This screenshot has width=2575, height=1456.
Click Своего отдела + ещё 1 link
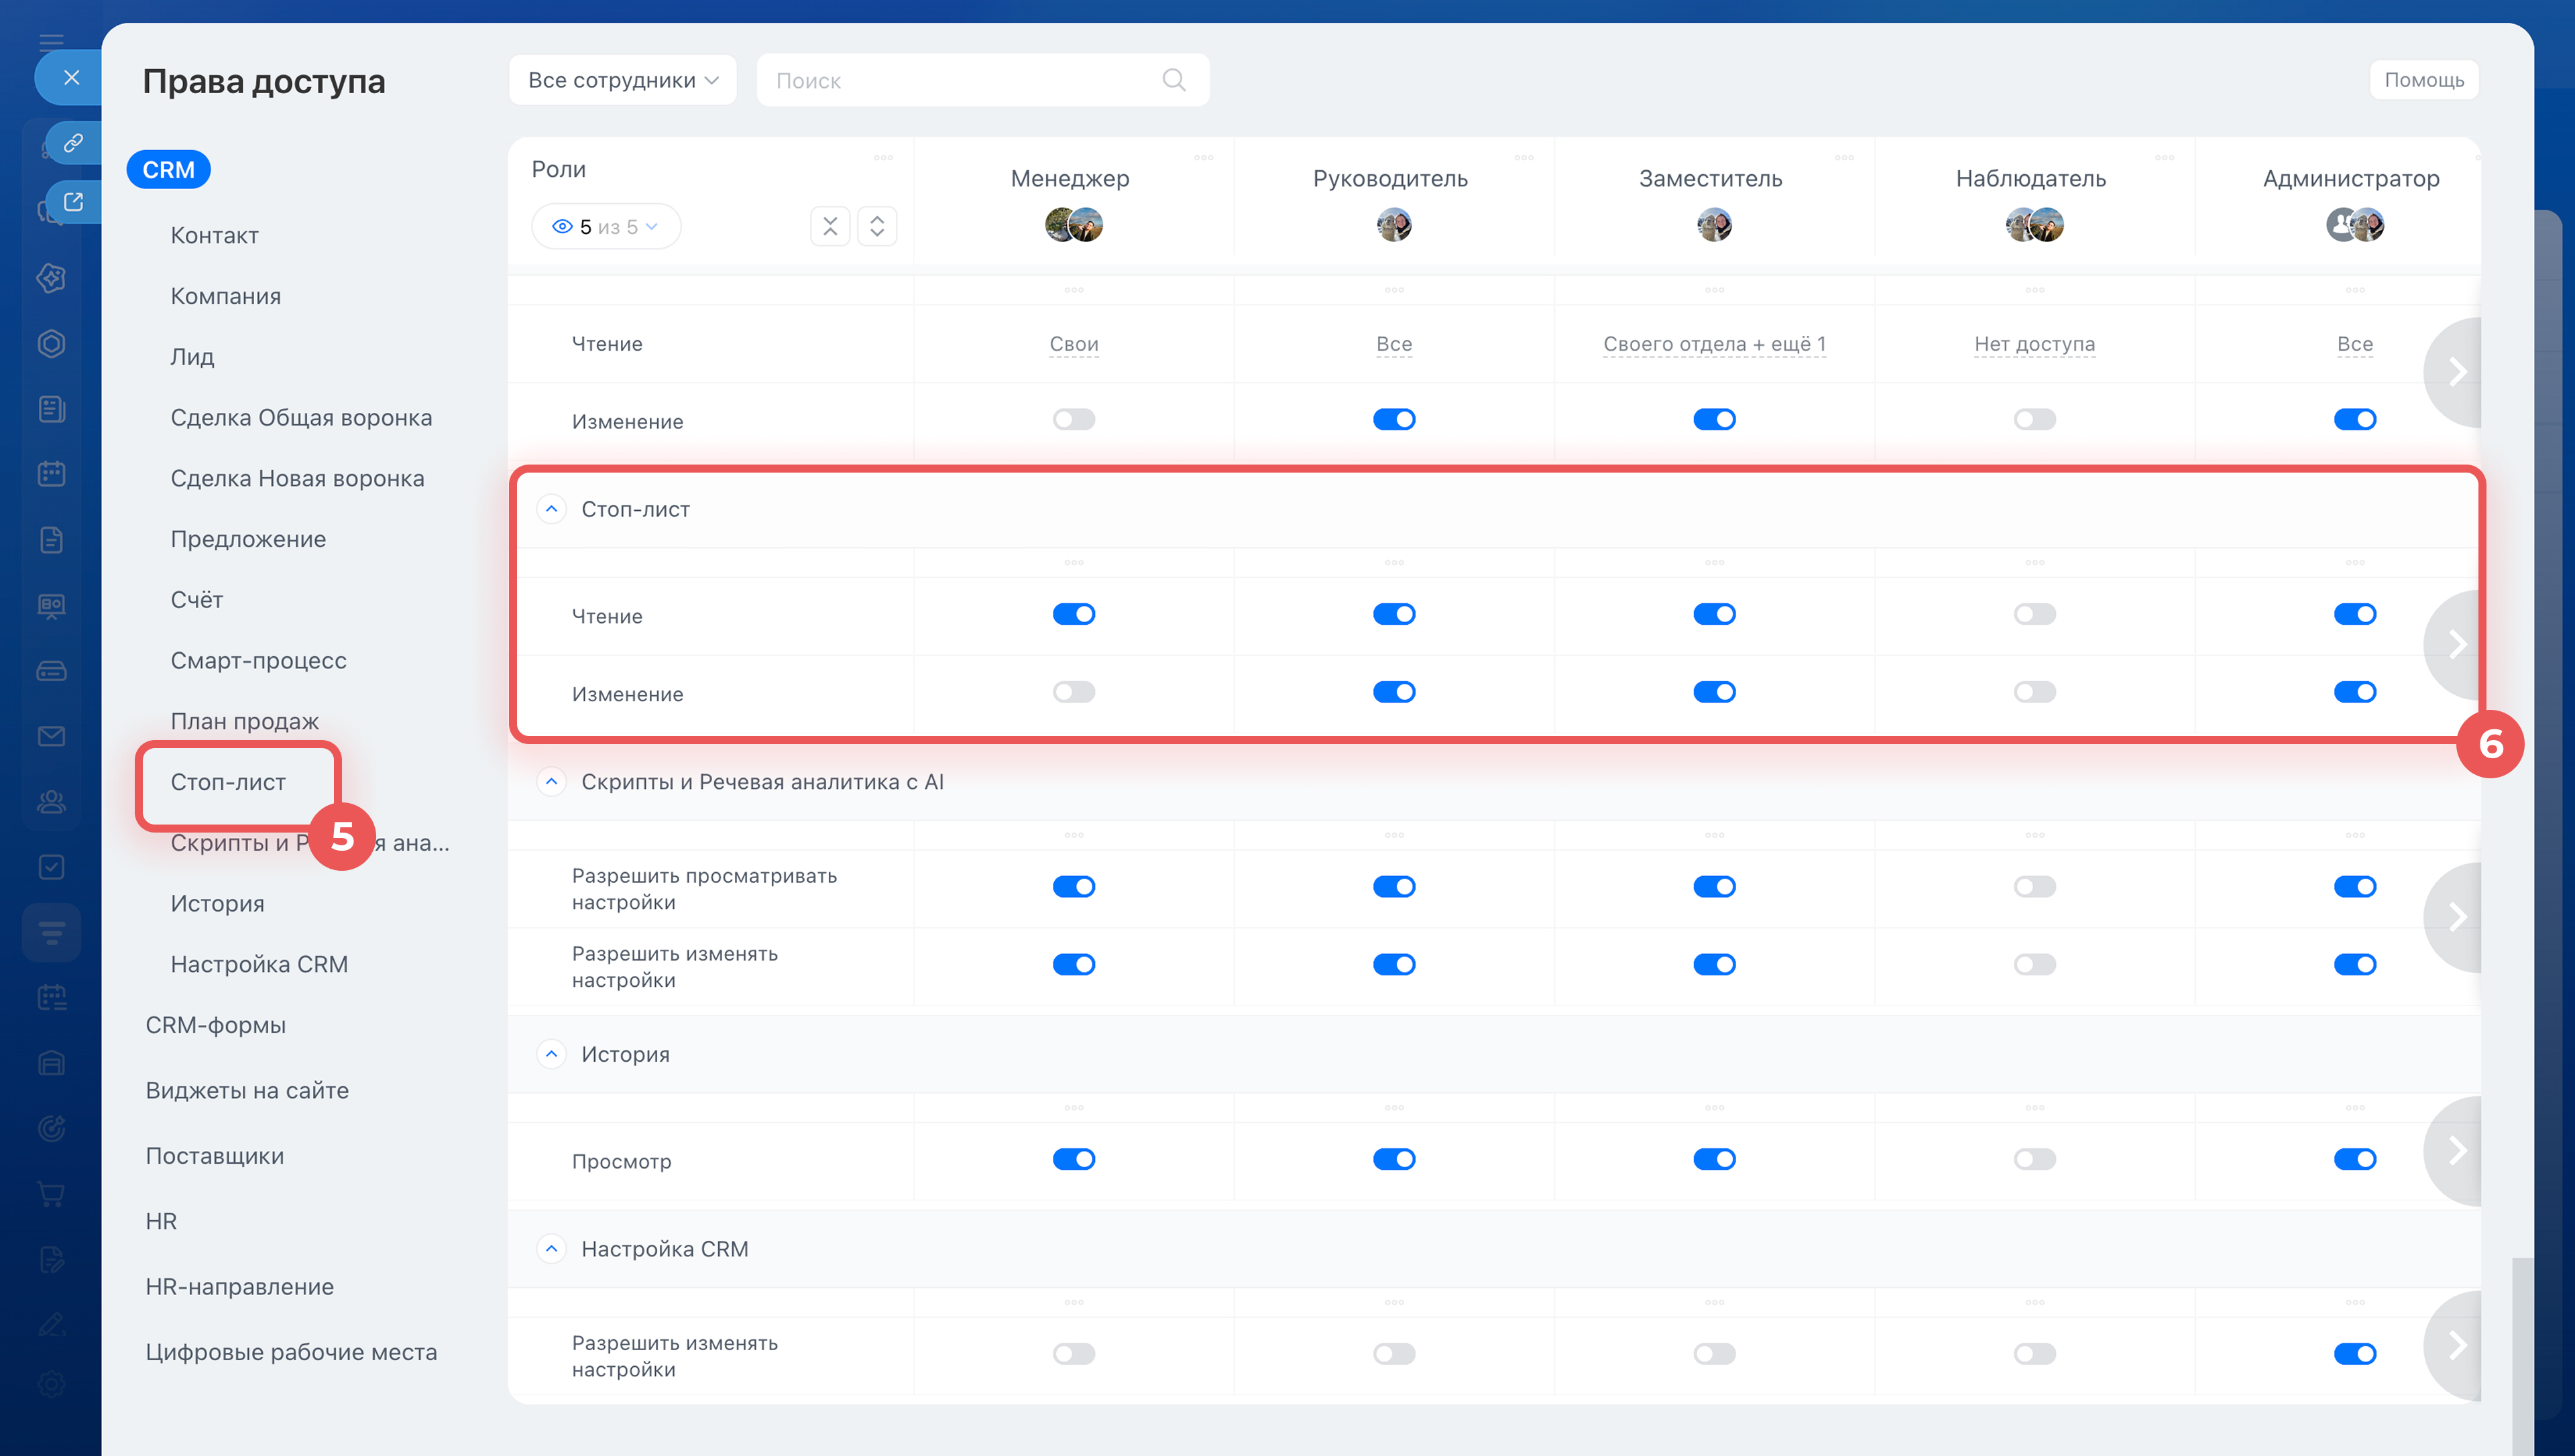tap(1714, 344)
